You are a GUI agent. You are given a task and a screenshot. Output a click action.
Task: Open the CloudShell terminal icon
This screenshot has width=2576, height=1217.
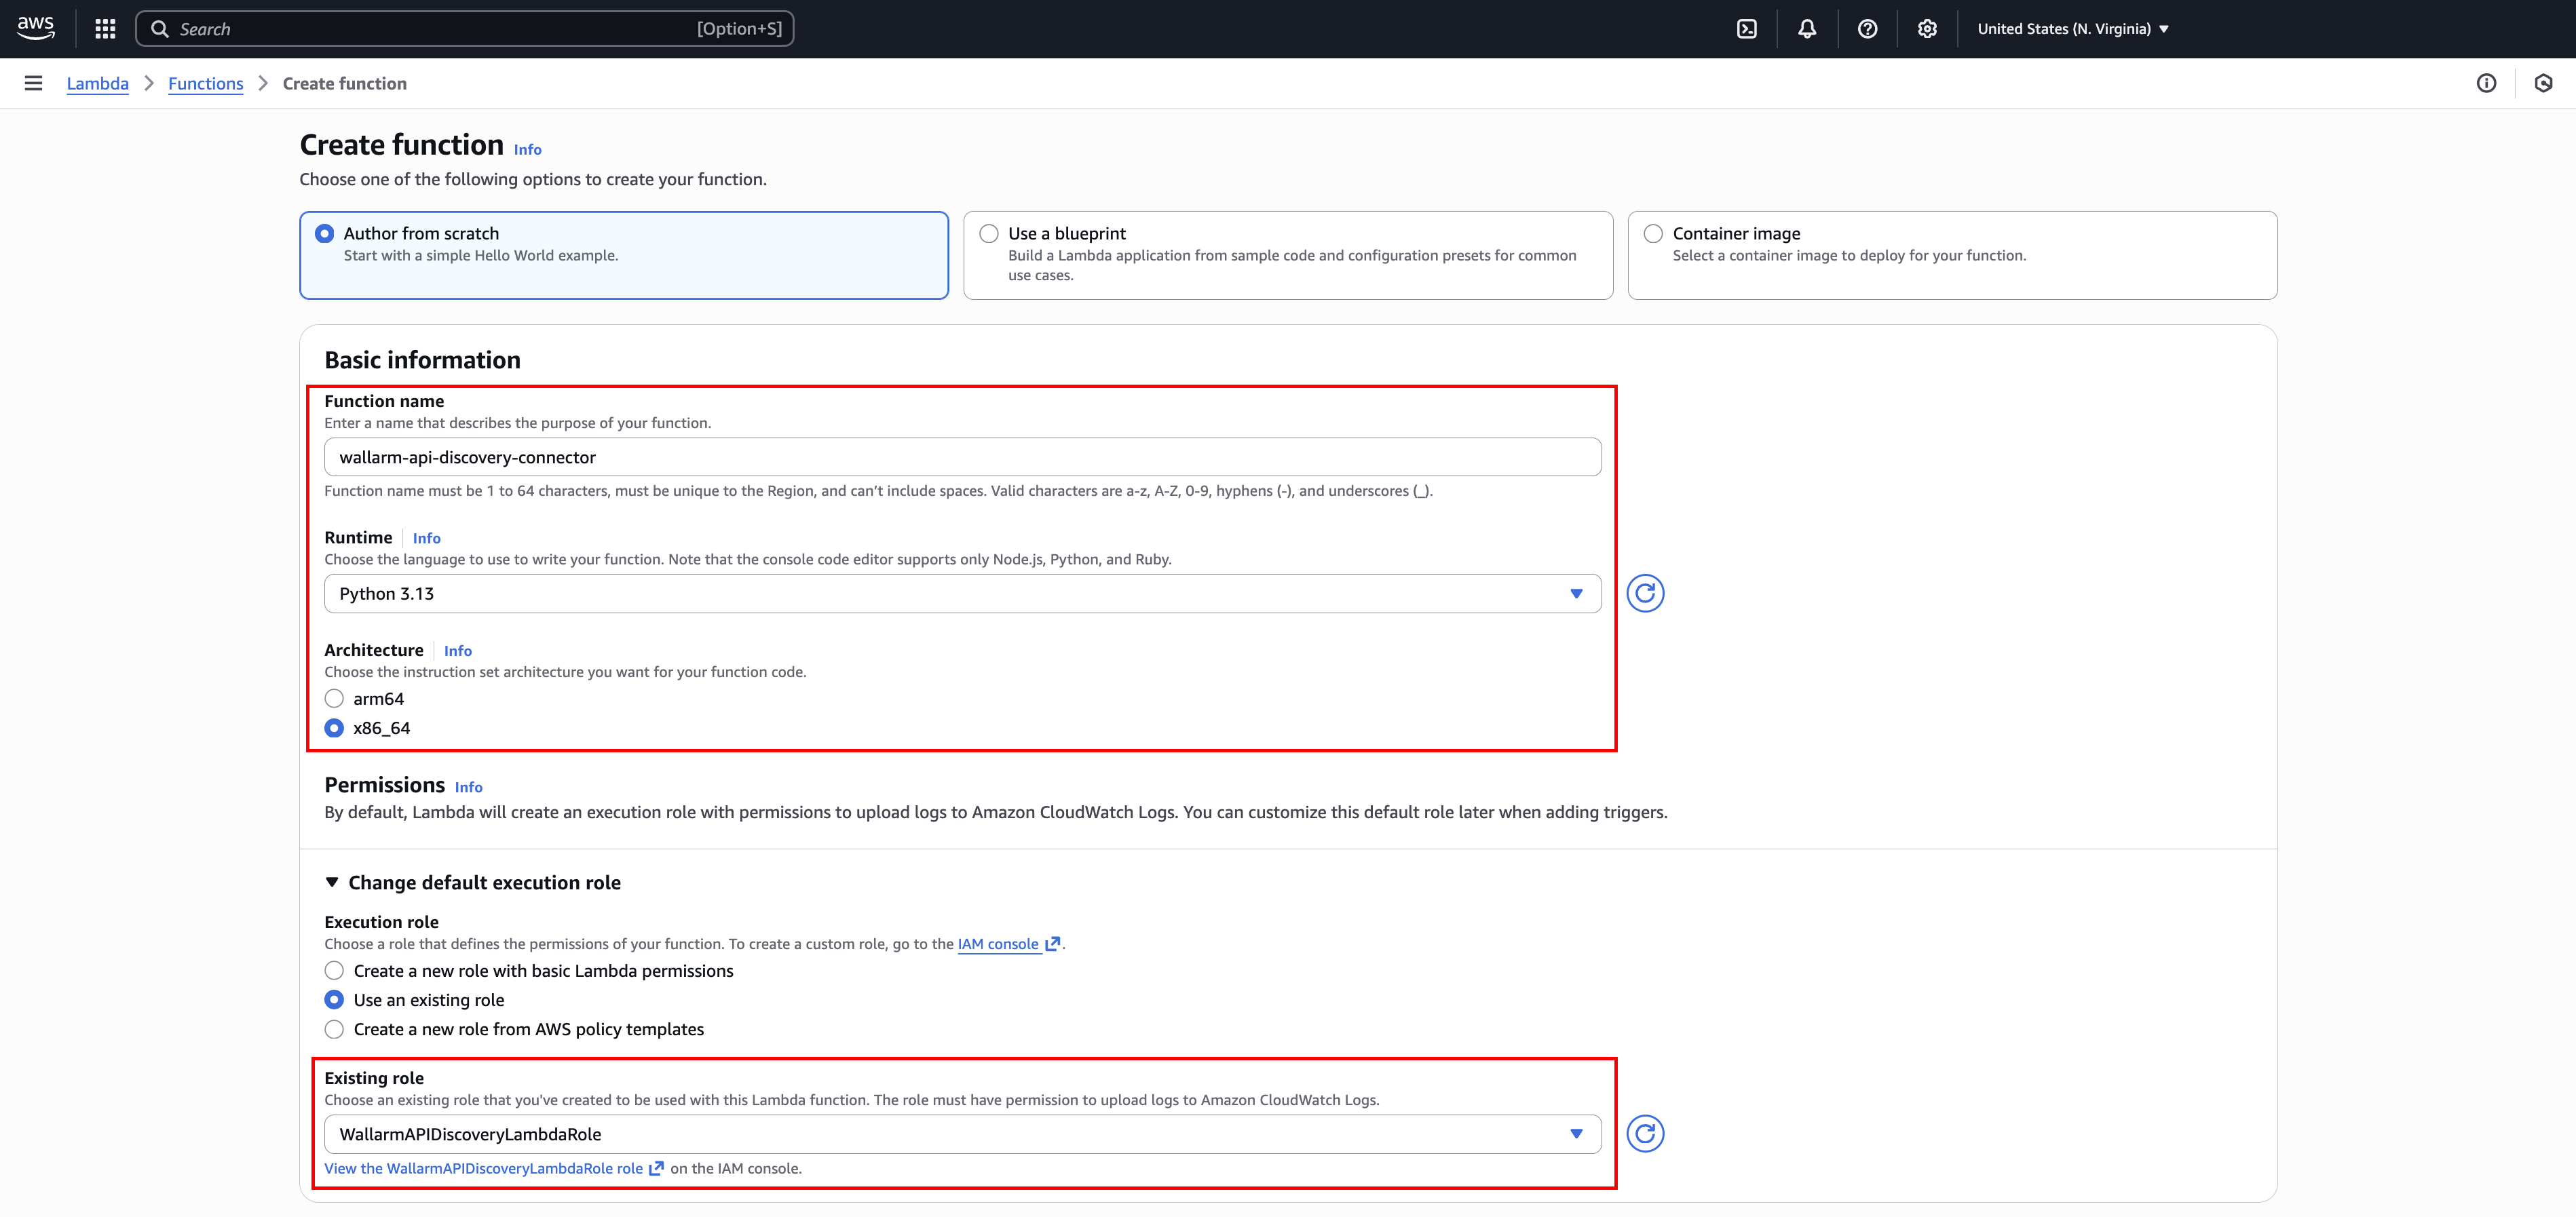point(1747,28)
